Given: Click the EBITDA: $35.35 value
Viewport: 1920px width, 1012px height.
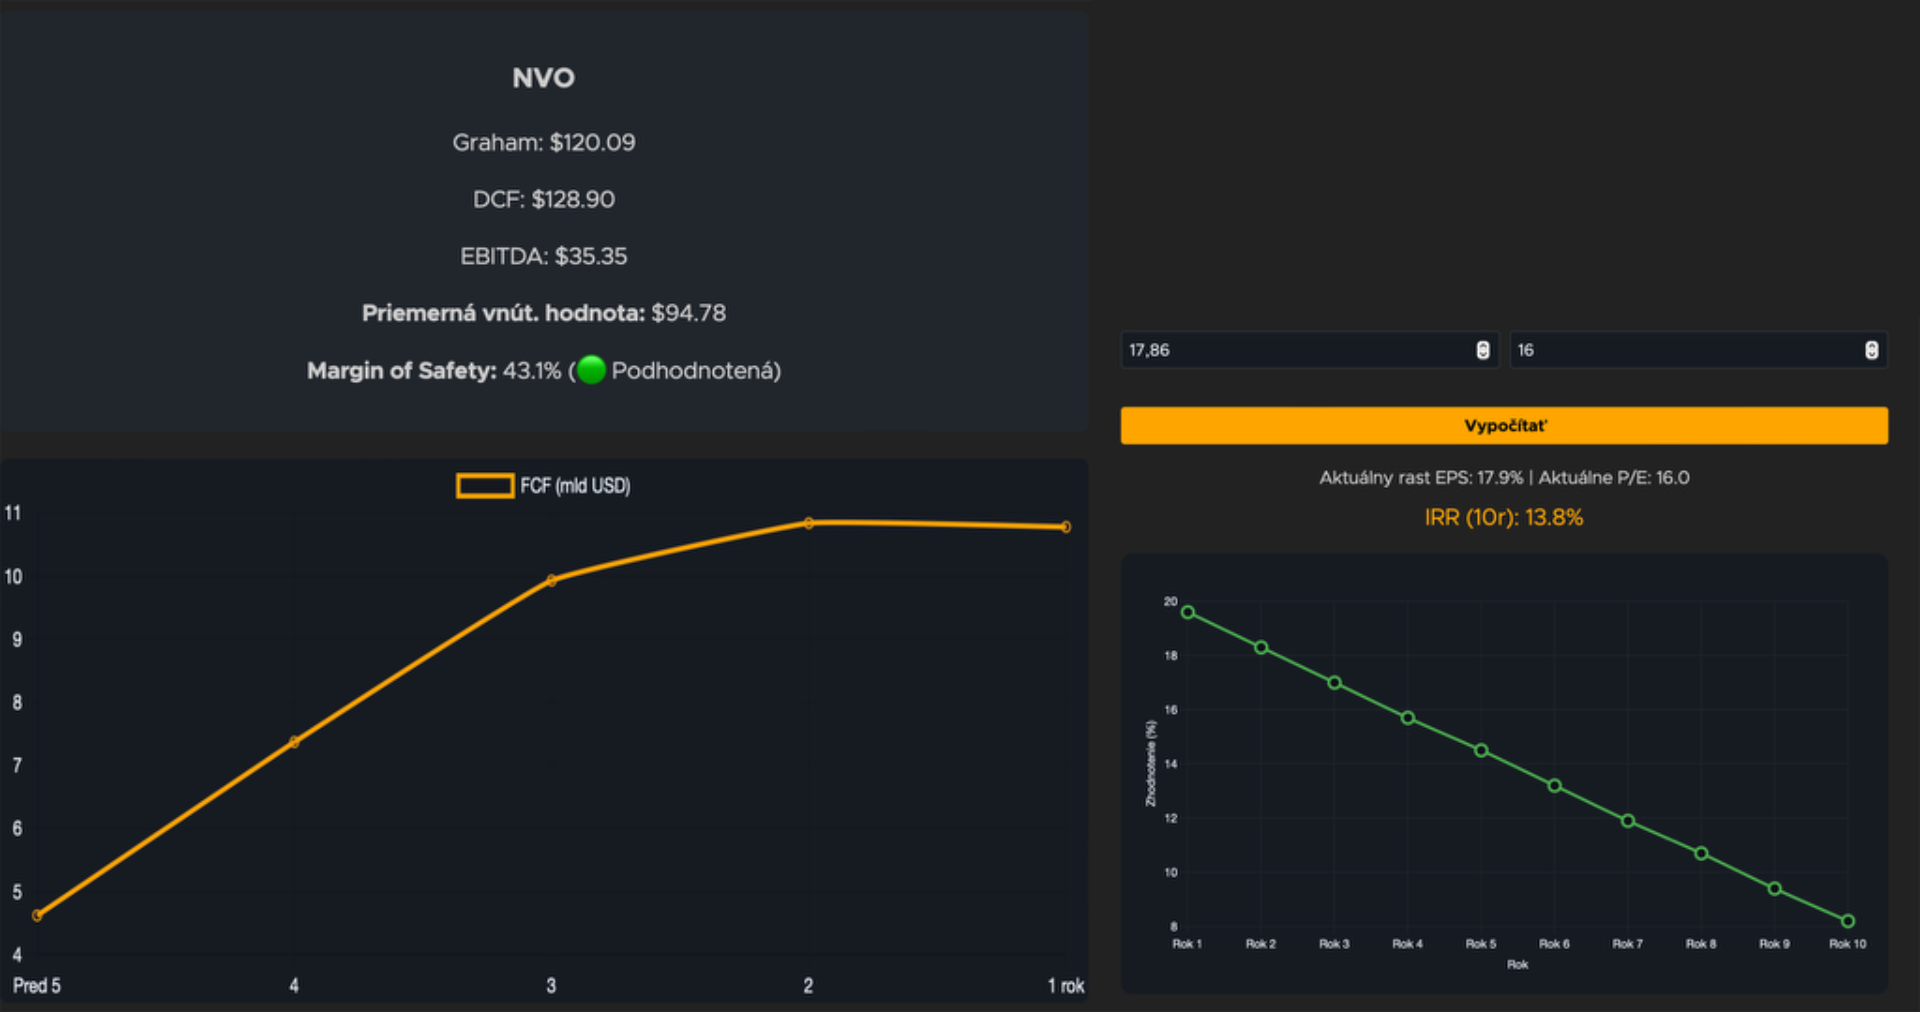Looking at the screenshot, I should (543, 256).
